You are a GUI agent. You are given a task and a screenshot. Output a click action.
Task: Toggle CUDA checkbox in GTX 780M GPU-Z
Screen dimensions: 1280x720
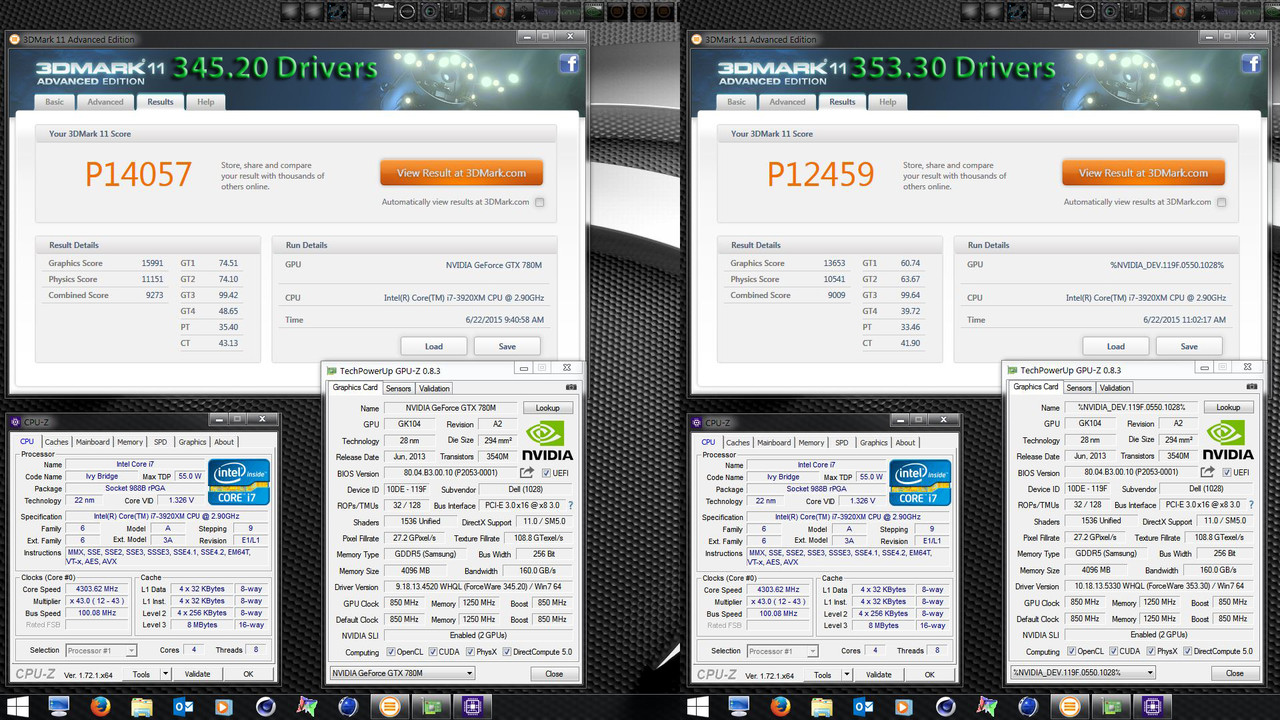pos(433,652)
